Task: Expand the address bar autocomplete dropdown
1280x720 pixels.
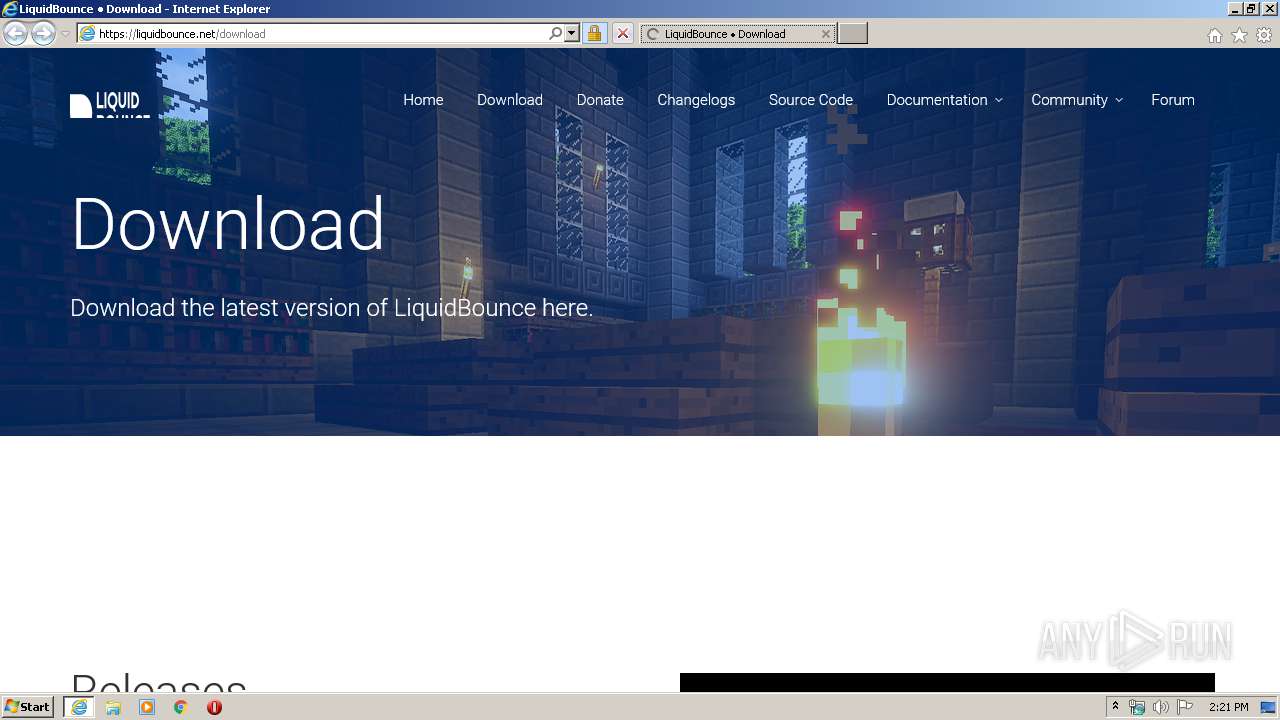Action: [x=572, y=34]
